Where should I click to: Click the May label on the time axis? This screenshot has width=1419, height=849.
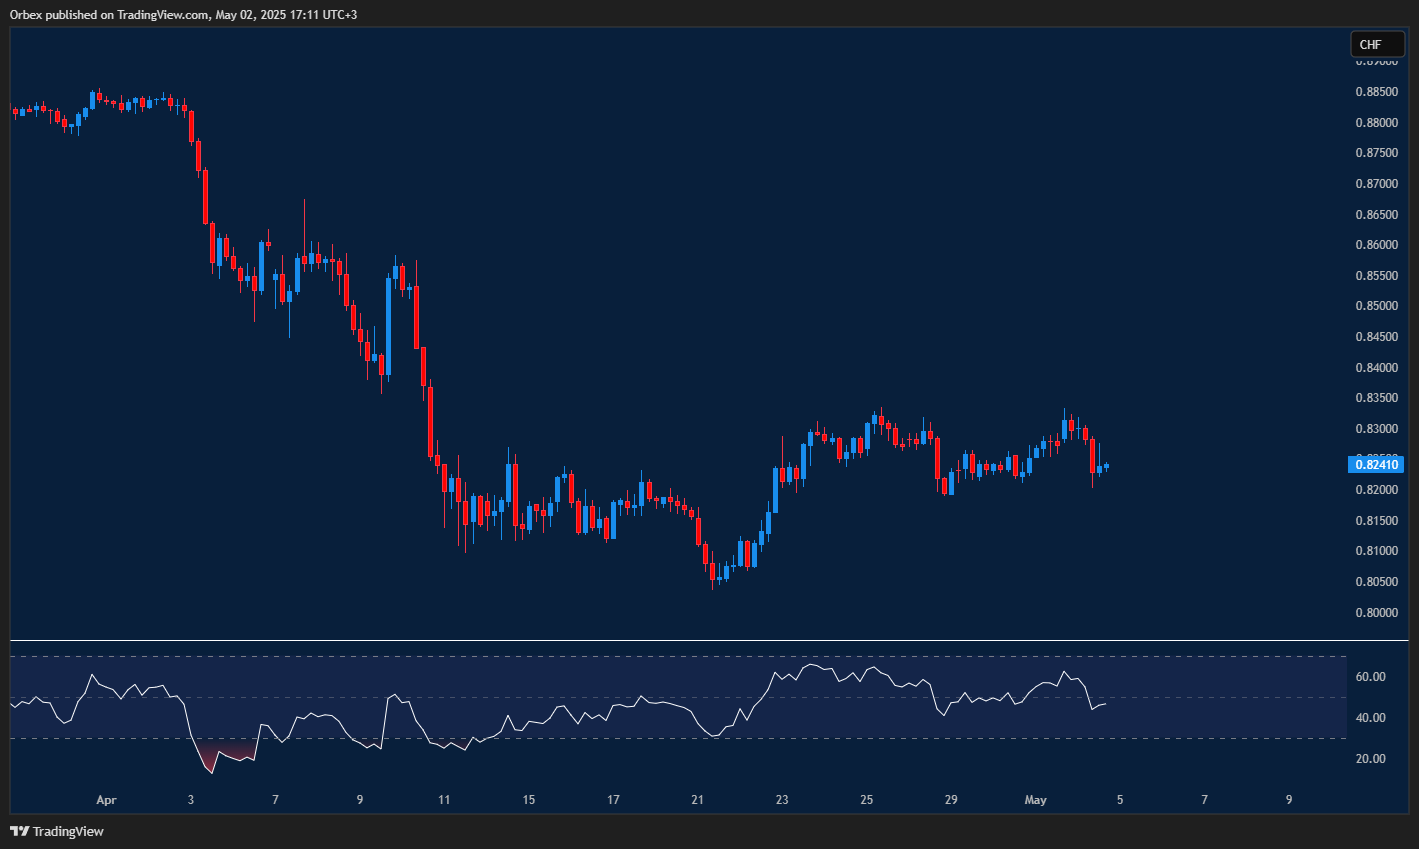click(1036, 800)
